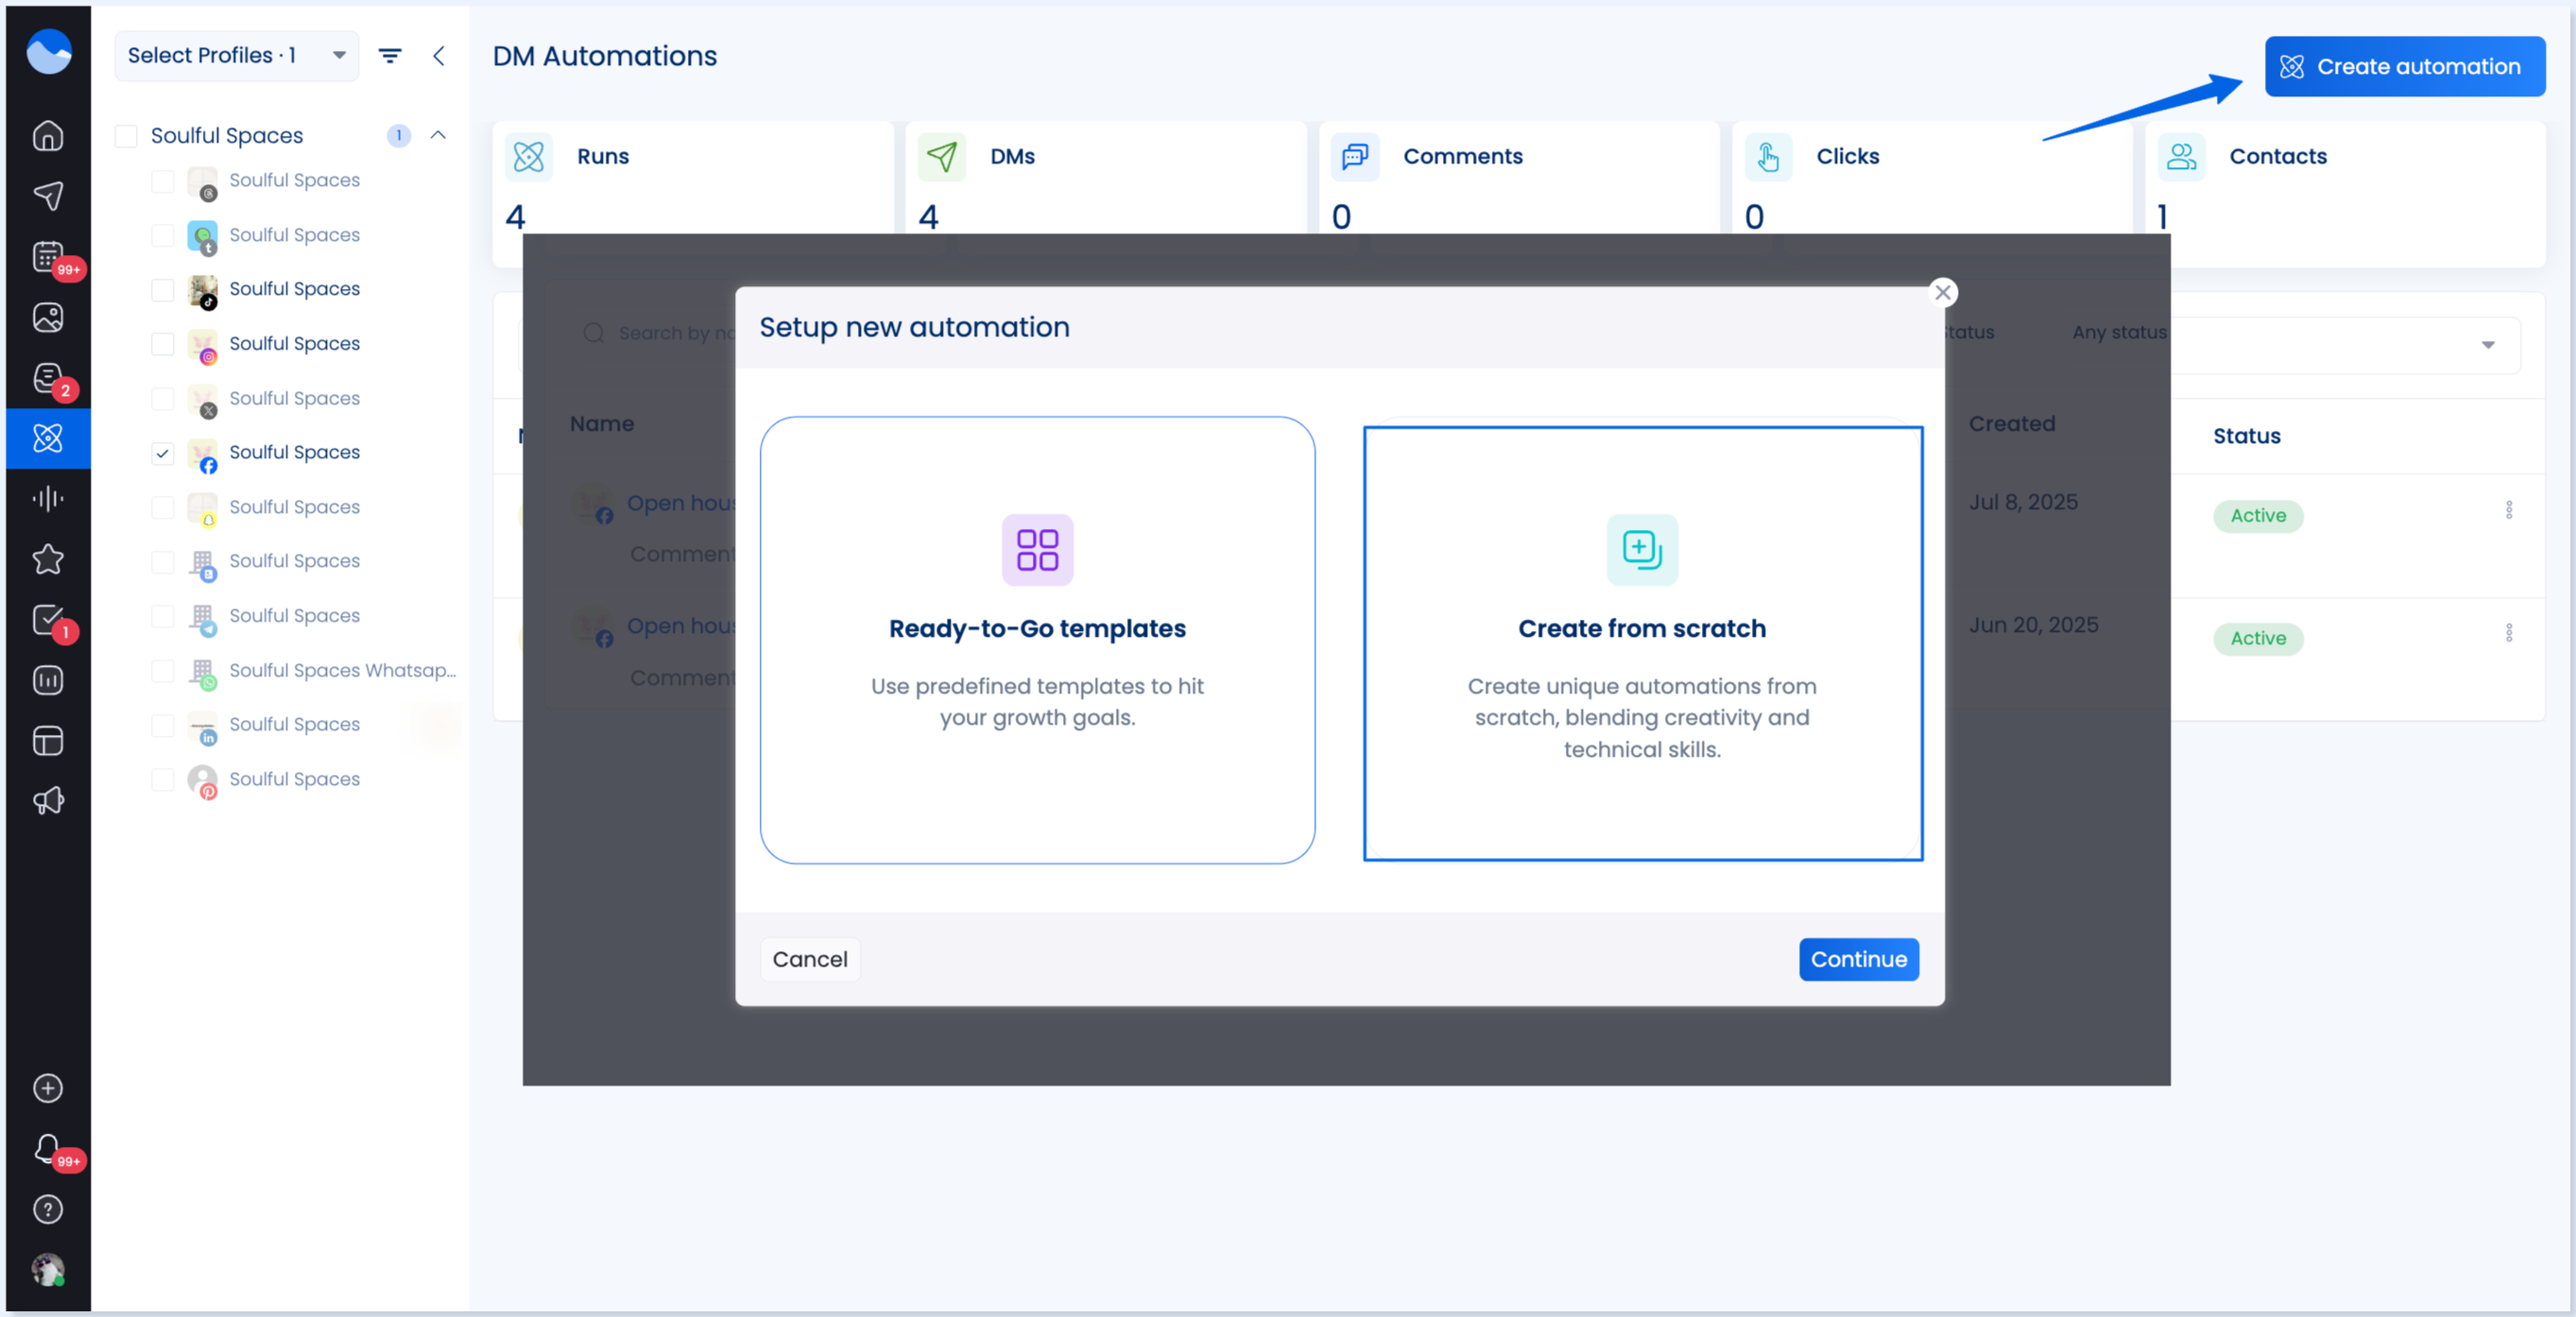Open the Any status filter dropdown arrow
The image size is (2576, 1317).
[x=2487, y=345]
